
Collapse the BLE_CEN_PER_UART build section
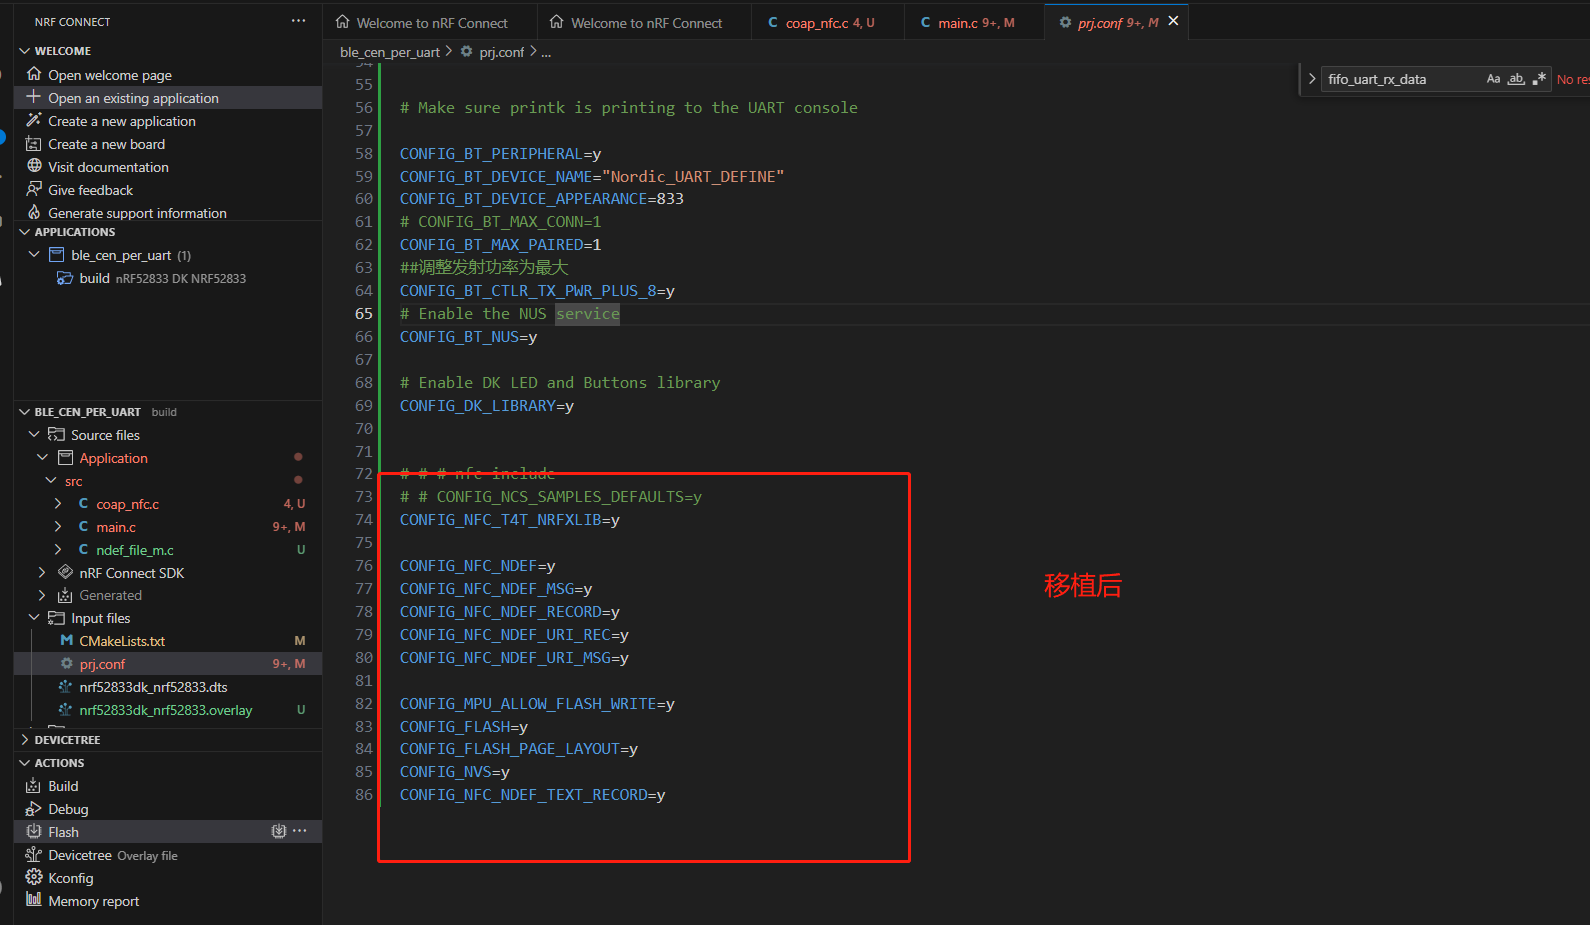(x=25, y=412)
